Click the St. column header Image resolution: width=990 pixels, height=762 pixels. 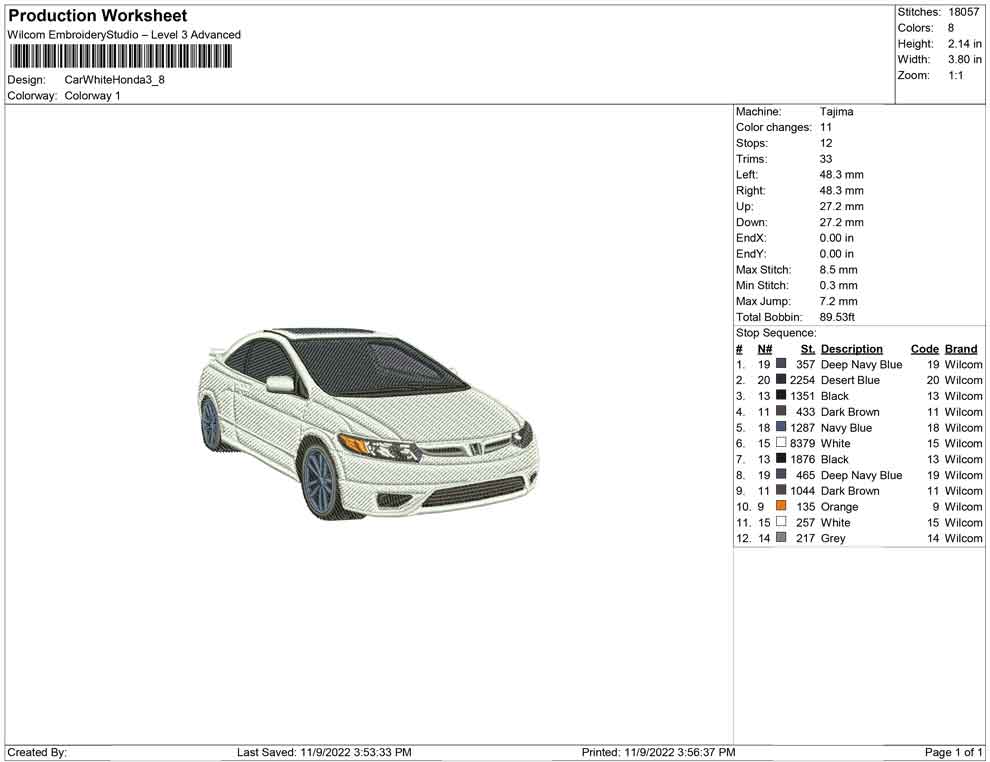tap(808, 349)
